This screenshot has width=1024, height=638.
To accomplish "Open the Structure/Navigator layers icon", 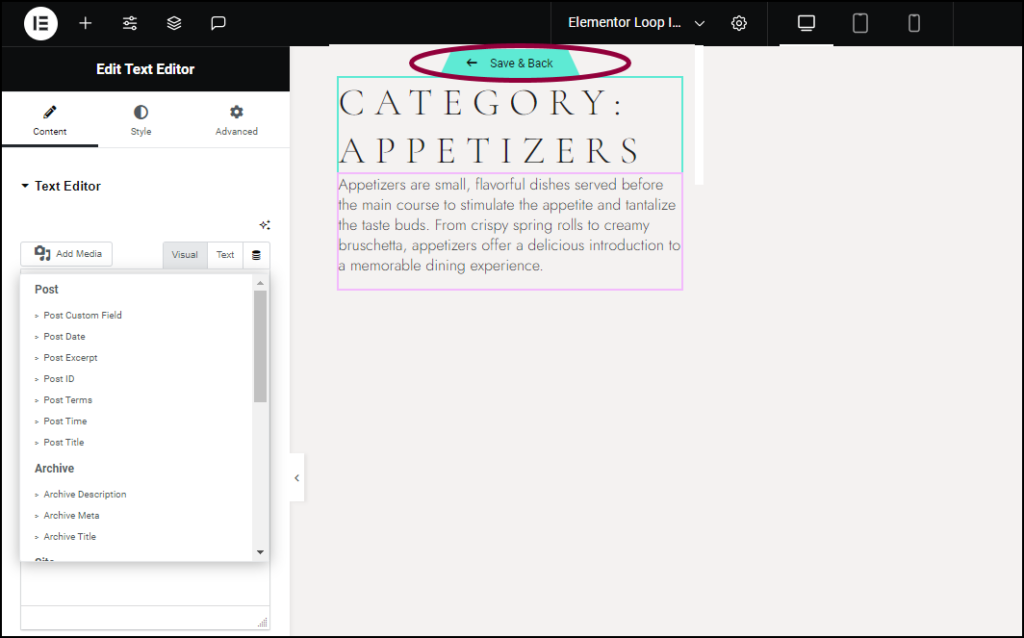I will click(x=174, y=23).
